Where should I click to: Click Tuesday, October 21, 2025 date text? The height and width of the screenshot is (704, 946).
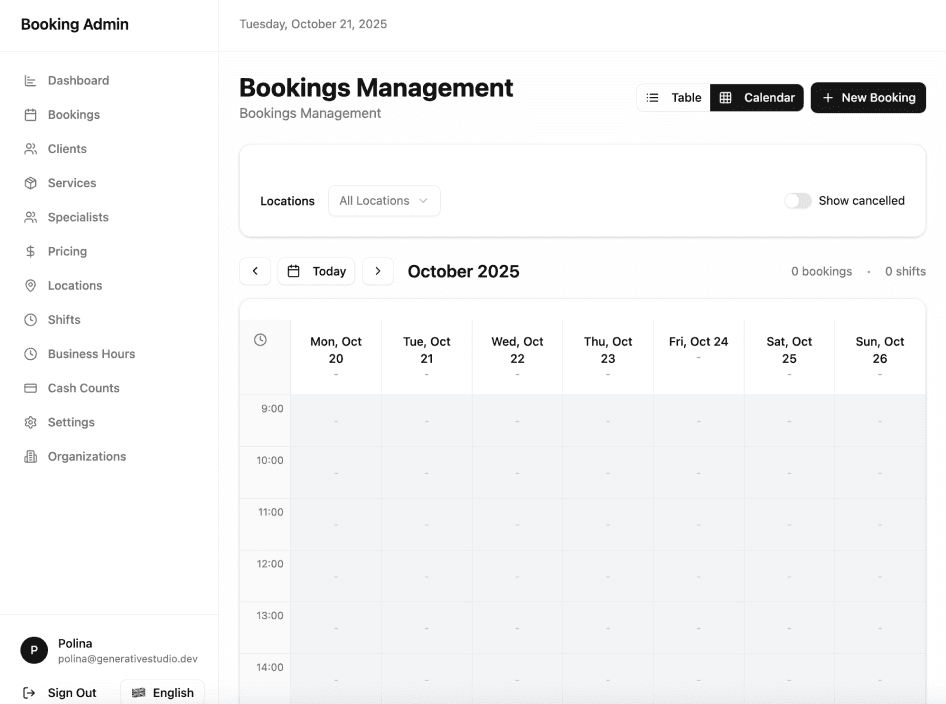coord(313,24)
